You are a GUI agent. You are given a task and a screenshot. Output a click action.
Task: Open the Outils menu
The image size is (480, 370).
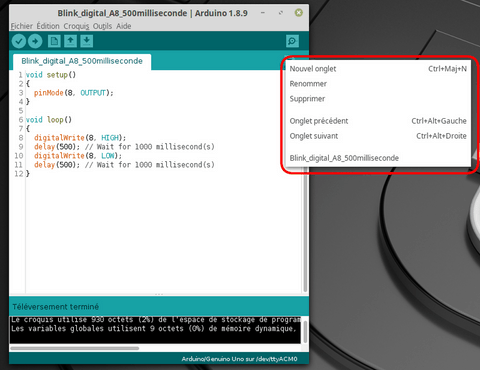click(x=102, y=26)
